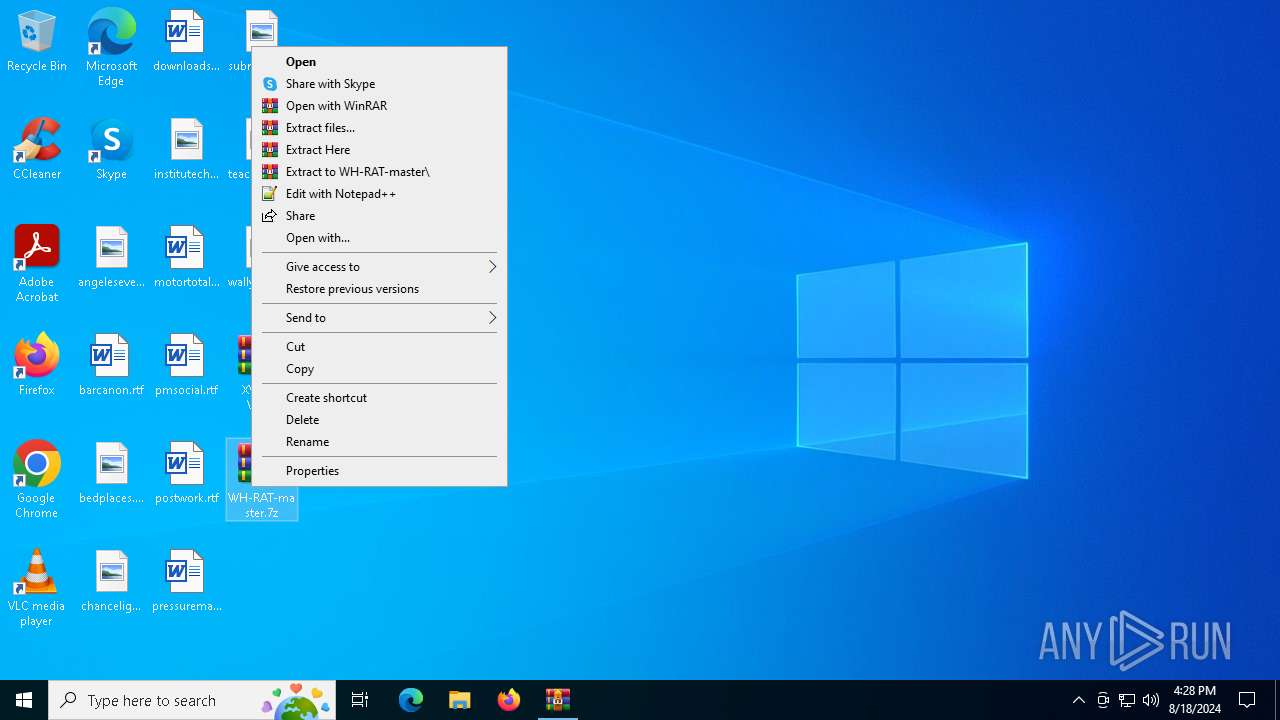Select the Adobe Acrobat desktop icon
The image size is (1280, 720).
[x=37, y=264]
